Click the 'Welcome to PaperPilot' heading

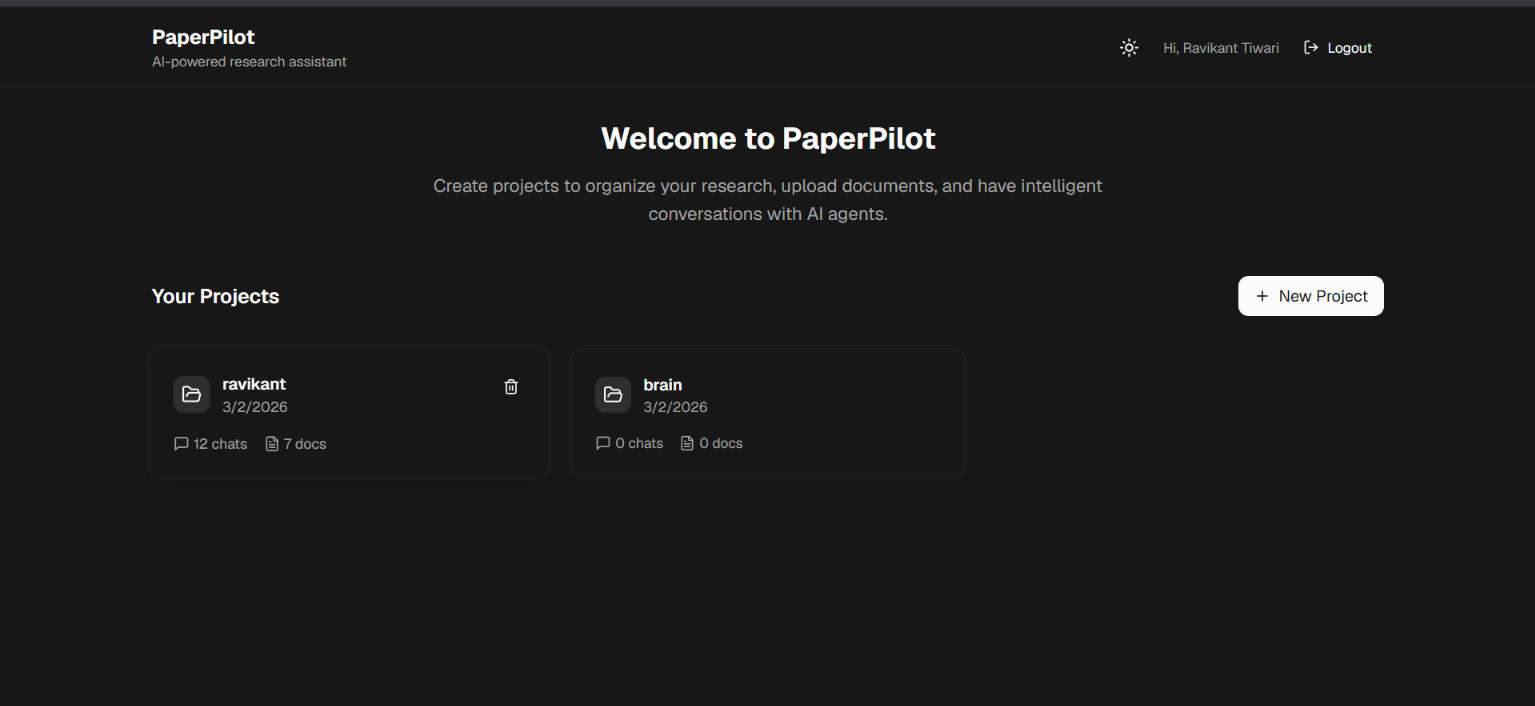click(x=768, y=138)
